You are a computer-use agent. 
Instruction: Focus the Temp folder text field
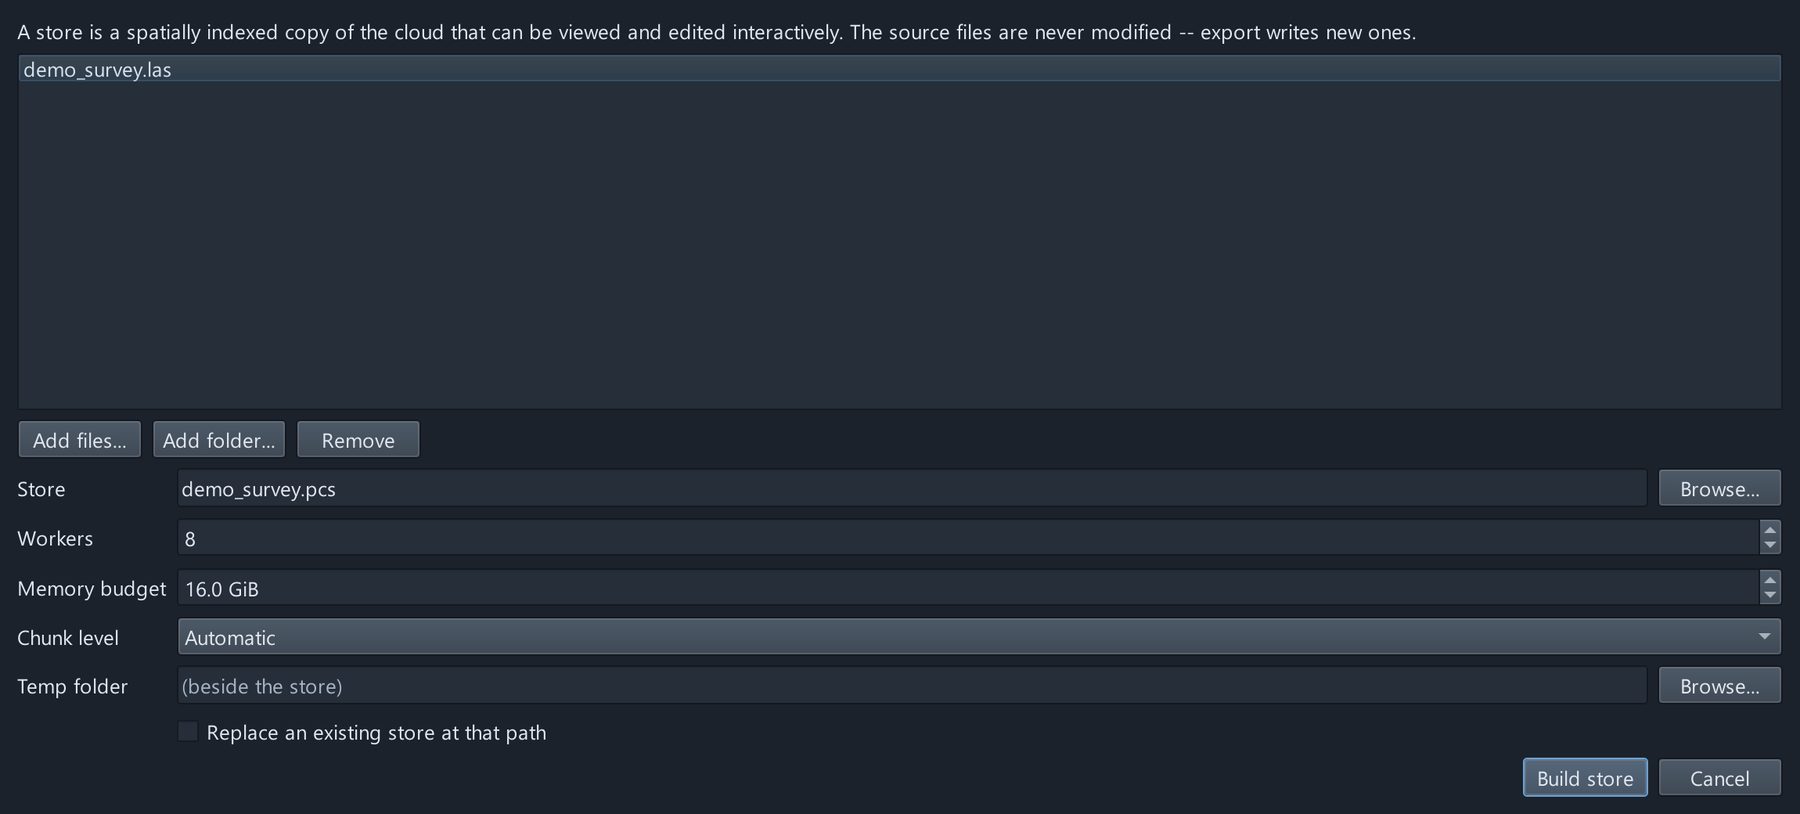point(912,686)
